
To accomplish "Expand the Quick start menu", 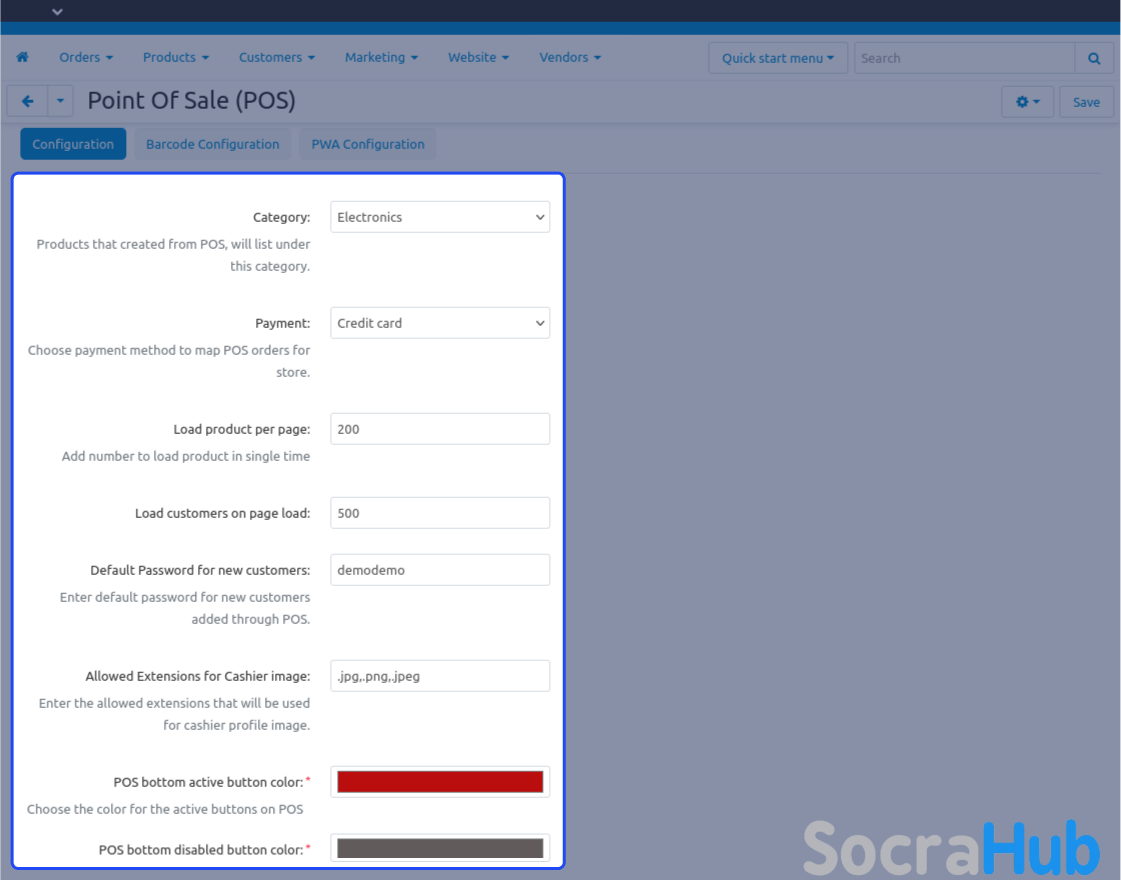I will pyautogui.click(x=777, y=58).
